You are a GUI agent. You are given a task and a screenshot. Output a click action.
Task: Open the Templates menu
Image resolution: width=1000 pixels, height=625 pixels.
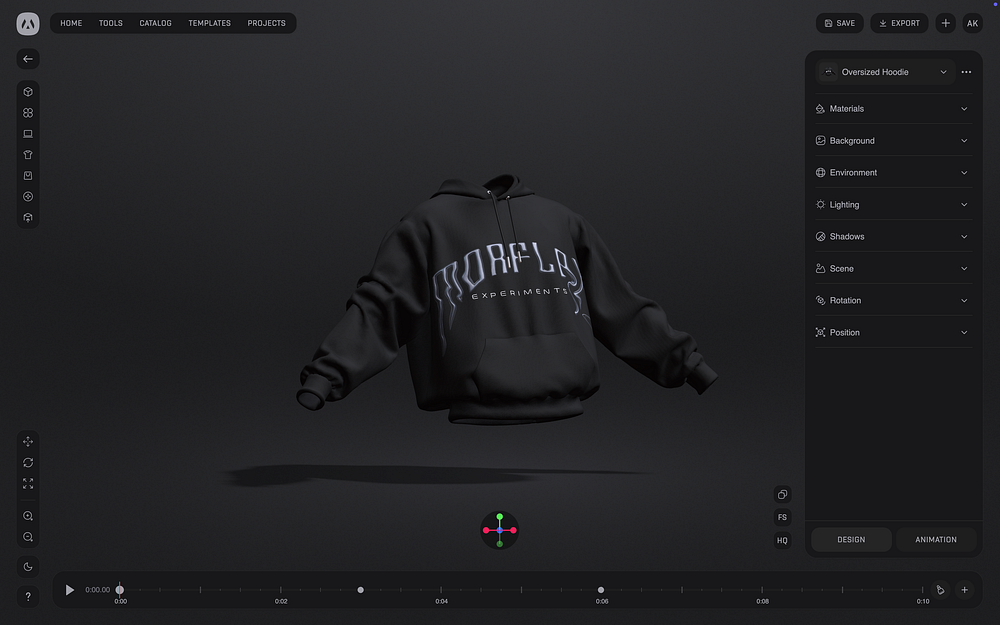[x=210, y=23]
